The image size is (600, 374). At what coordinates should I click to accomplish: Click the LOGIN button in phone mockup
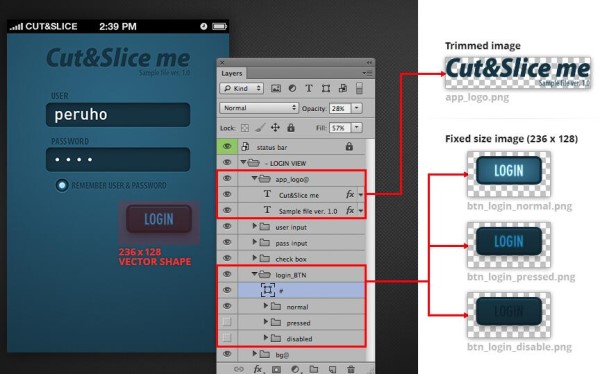159,219
